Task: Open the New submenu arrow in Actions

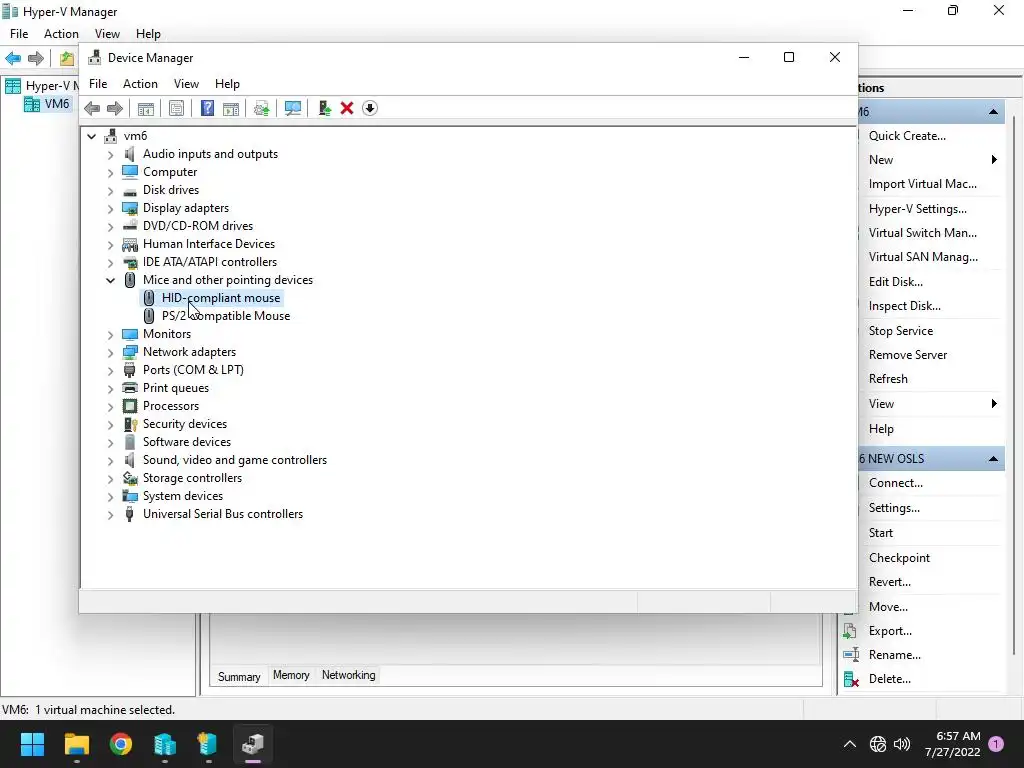Action: [994, 160]
